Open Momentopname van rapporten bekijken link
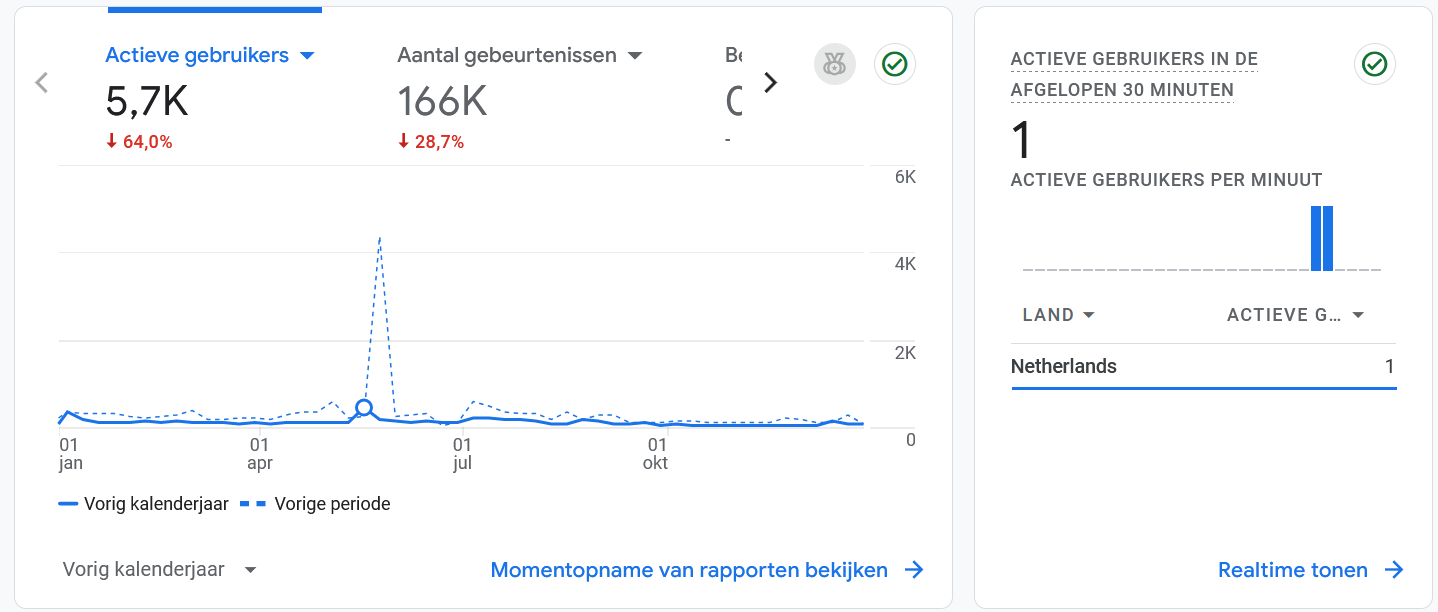1438x612 pixels. point(689,570)
